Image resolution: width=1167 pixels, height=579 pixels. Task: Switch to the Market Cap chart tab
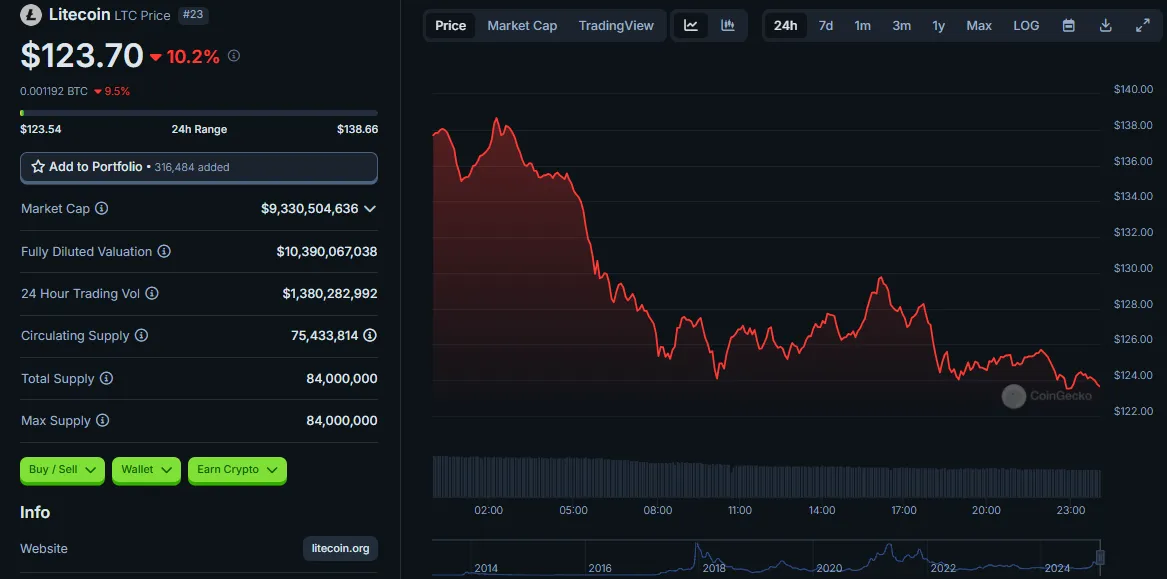coord(522,25)
